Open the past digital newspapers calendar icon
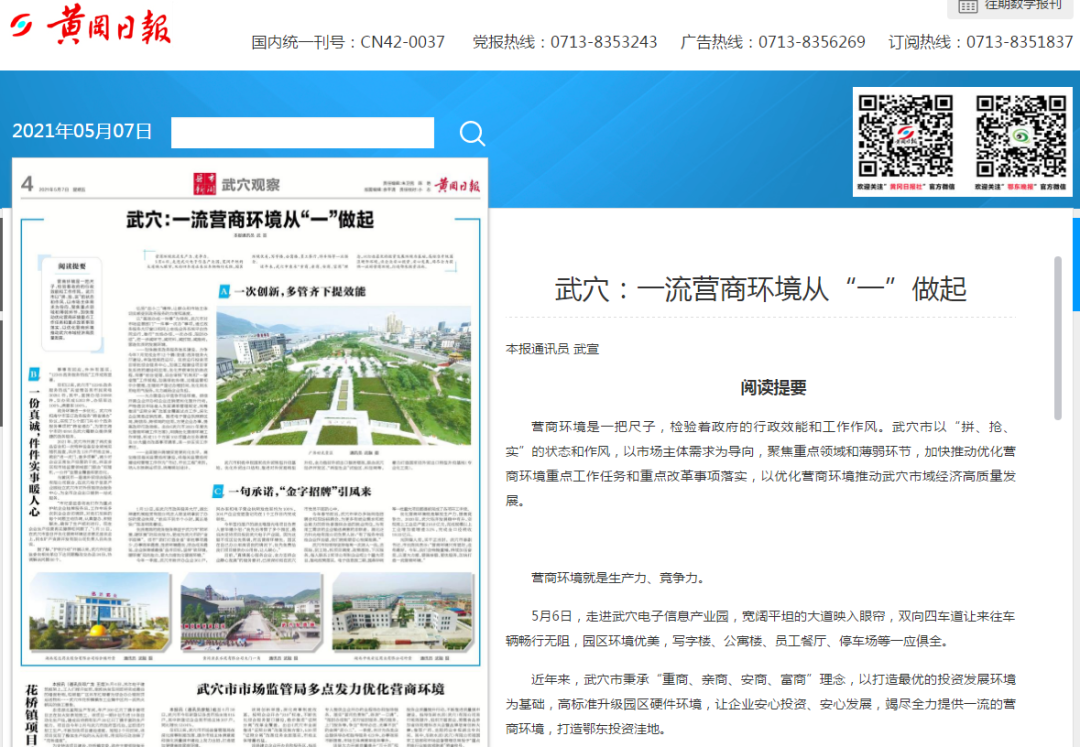Image resolution: width=1080 pixels, height=747 pixels. tap(968, 6)
